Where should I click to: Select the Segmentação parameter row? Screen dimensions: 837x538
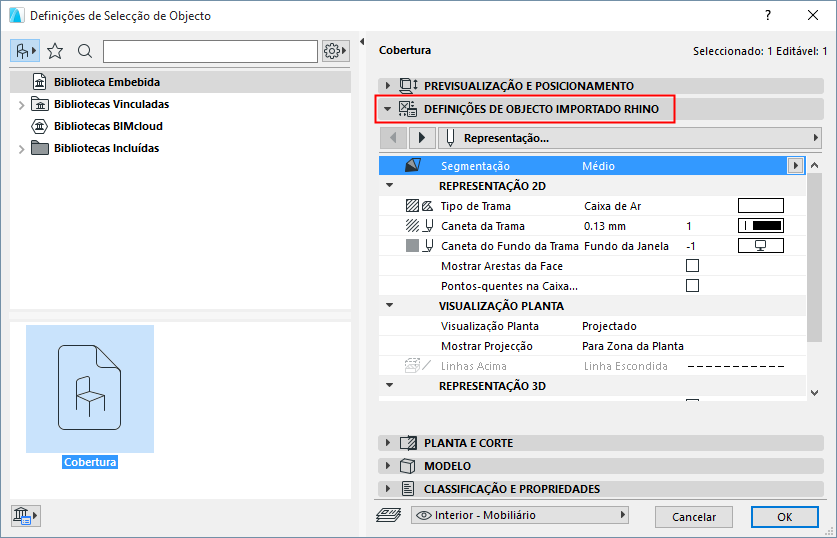click(x=591, y=166)
